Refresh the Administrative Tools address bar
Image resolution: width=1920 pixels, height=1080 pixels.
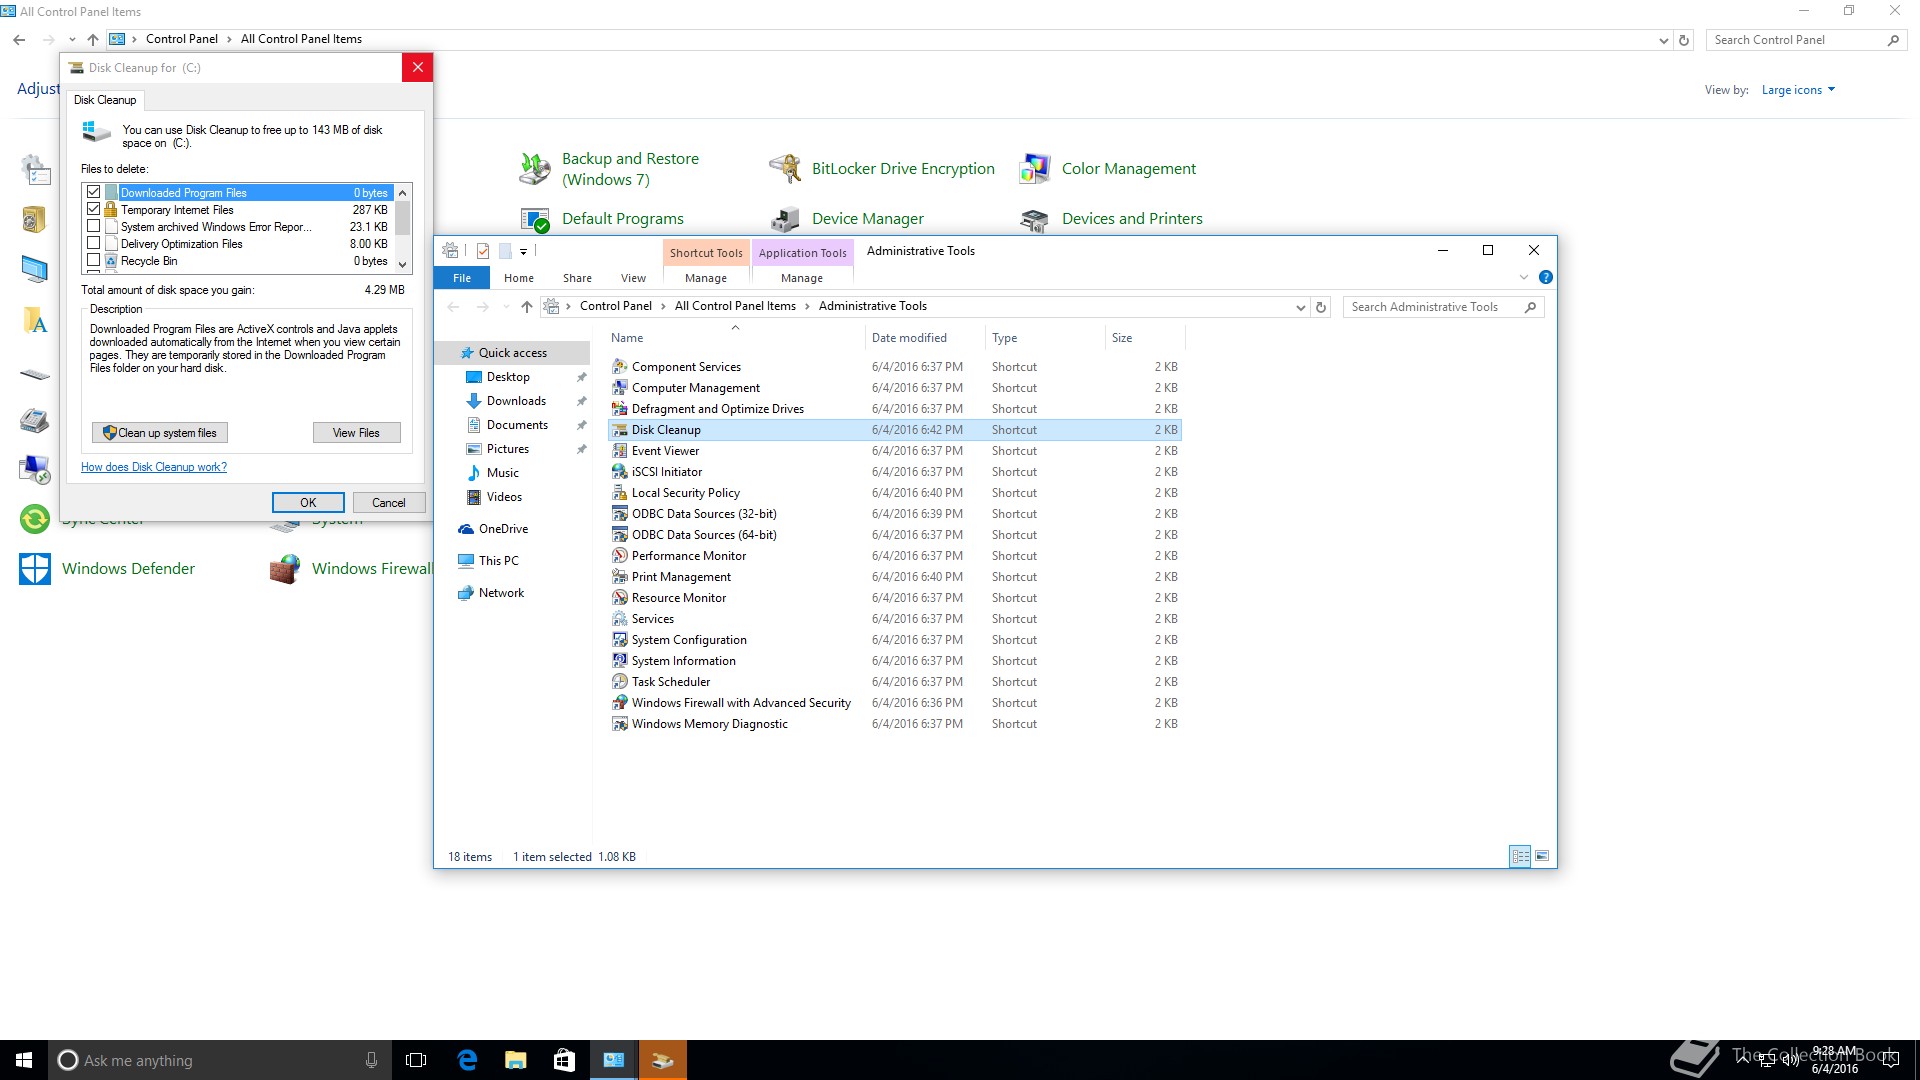tap(1321, 307)
